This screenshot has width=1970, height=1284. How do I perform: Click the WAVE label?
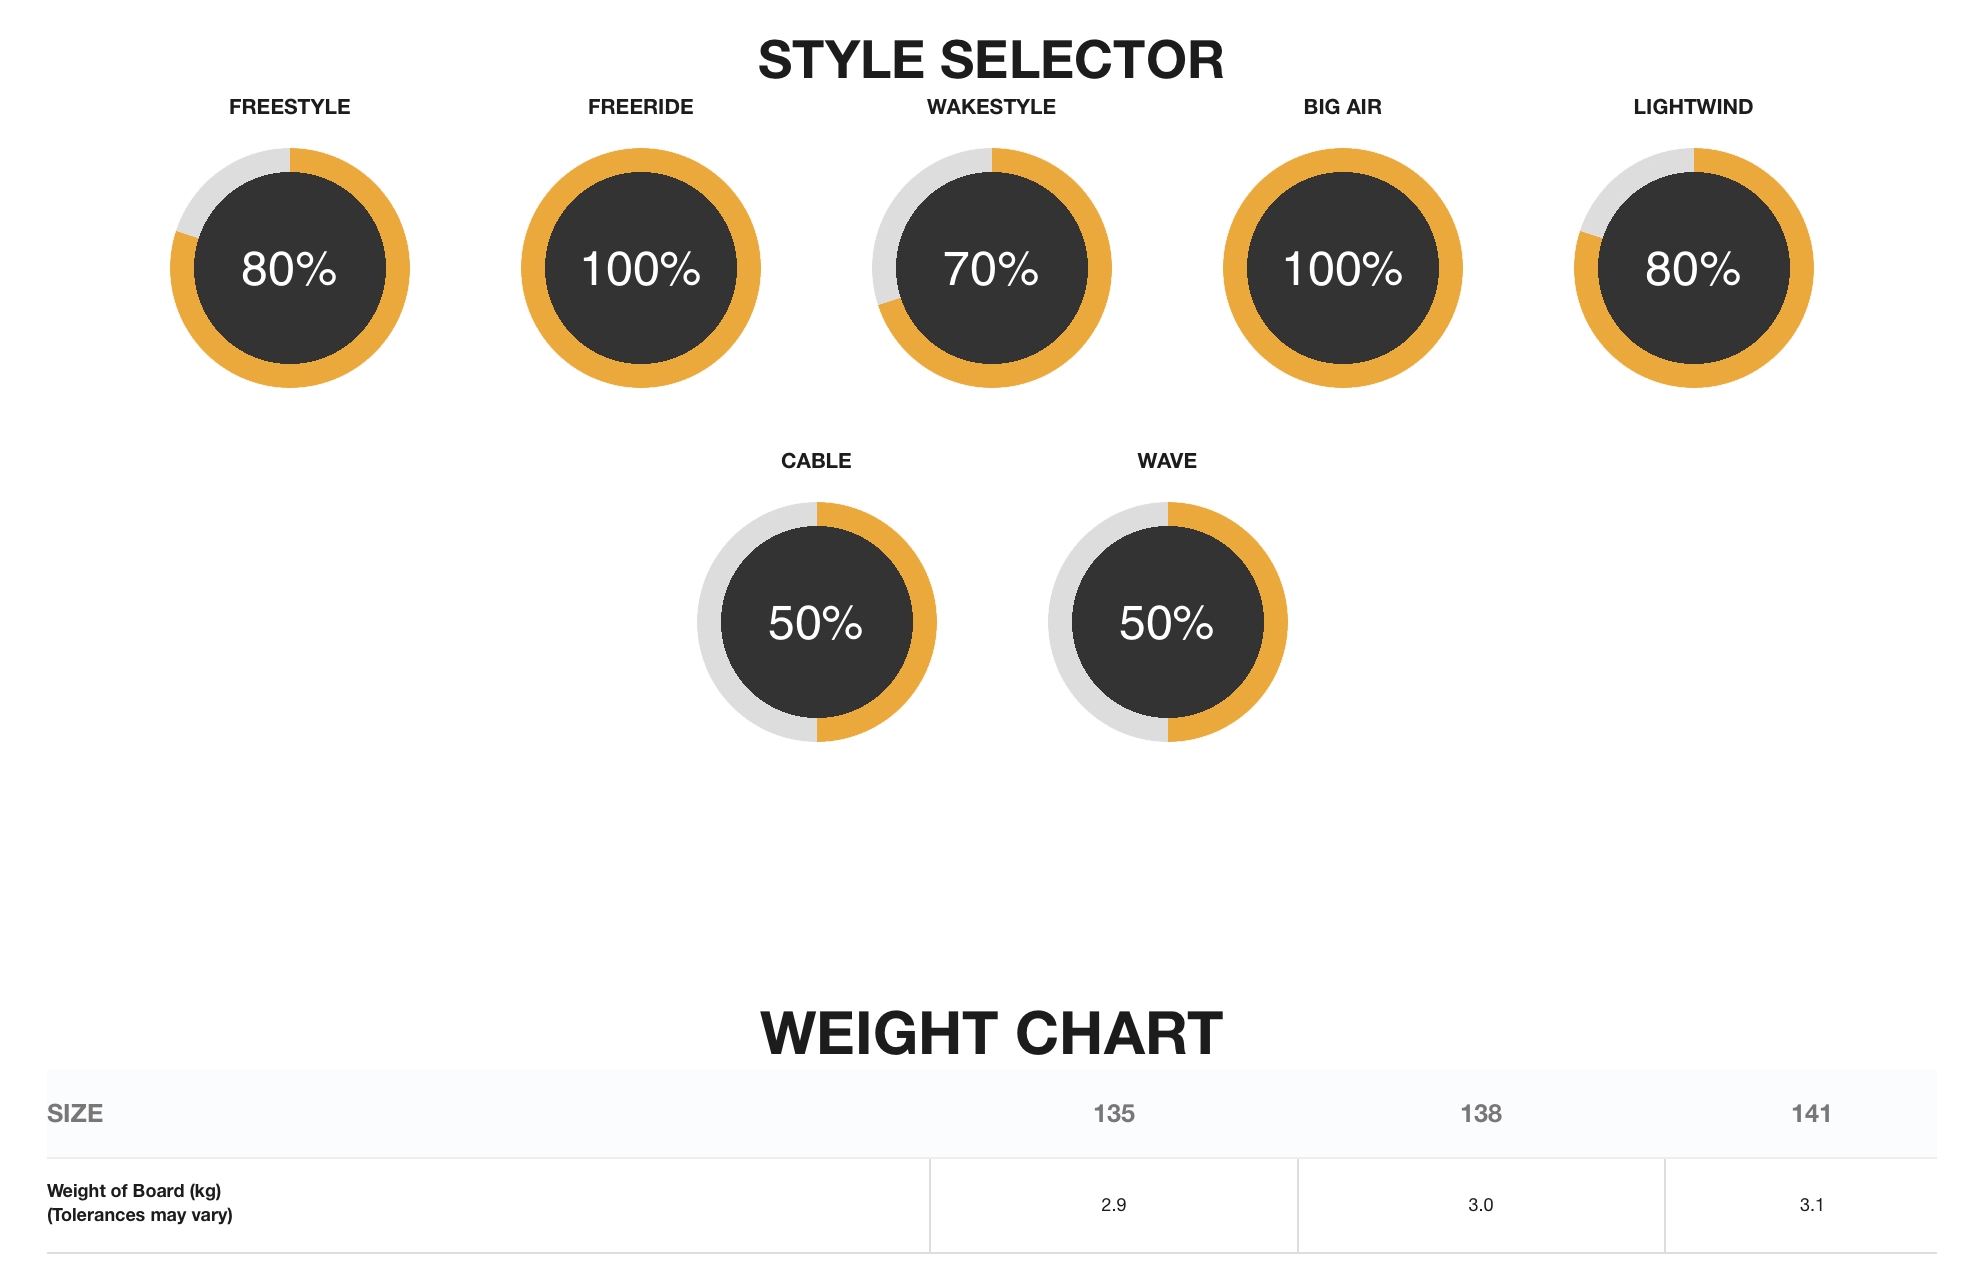1167,461
